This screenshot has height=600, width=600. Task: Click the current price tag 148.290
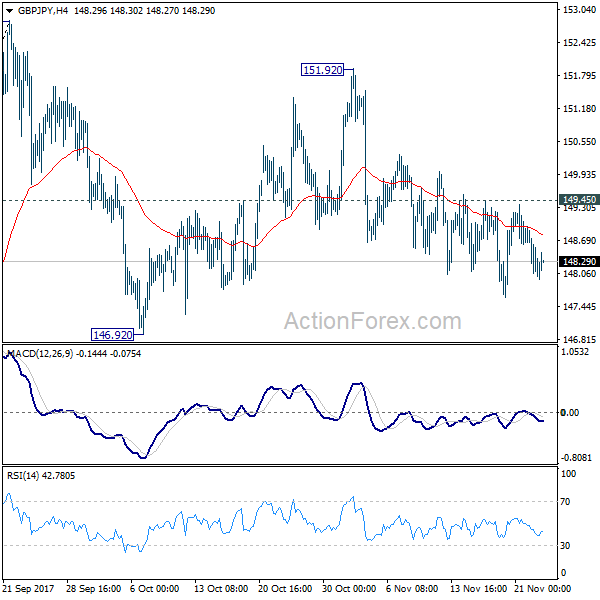pyautogui.click(x=579, y=261)
